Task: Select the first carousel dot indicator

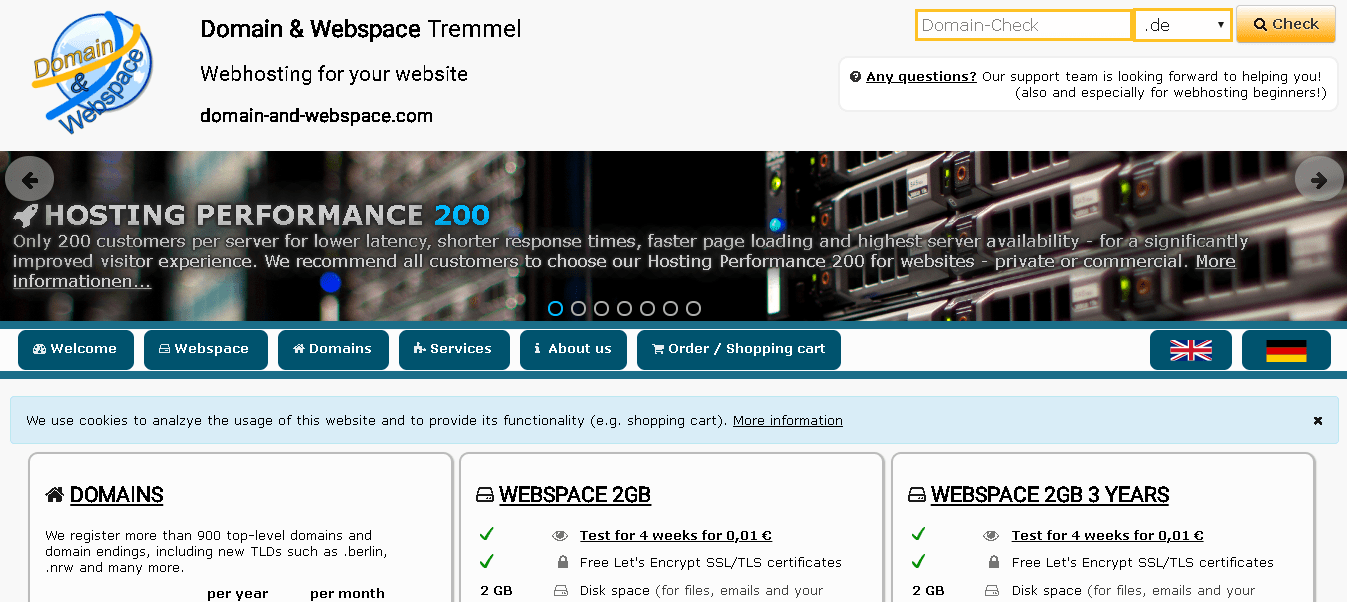Action: (x=555, y=308)
